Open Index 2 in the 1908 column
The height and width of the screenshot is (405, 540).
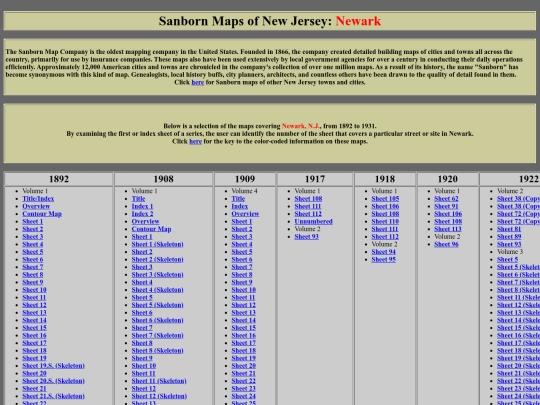[x=142, y=214]
